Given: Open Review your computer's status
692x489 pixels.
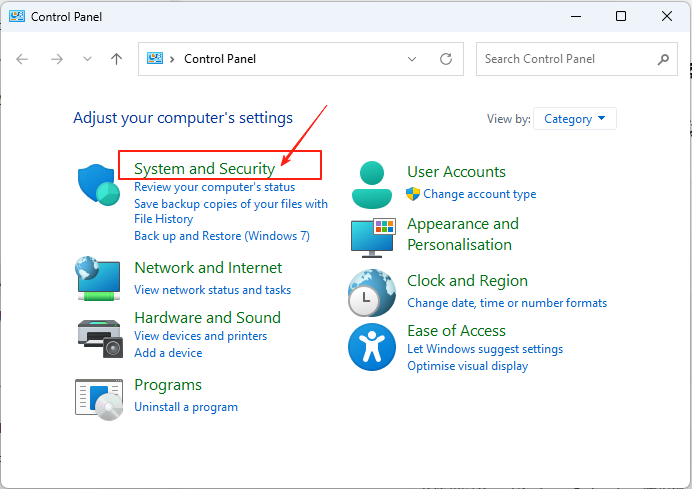Looking at the screenshot, I should (x=214, y=187).
